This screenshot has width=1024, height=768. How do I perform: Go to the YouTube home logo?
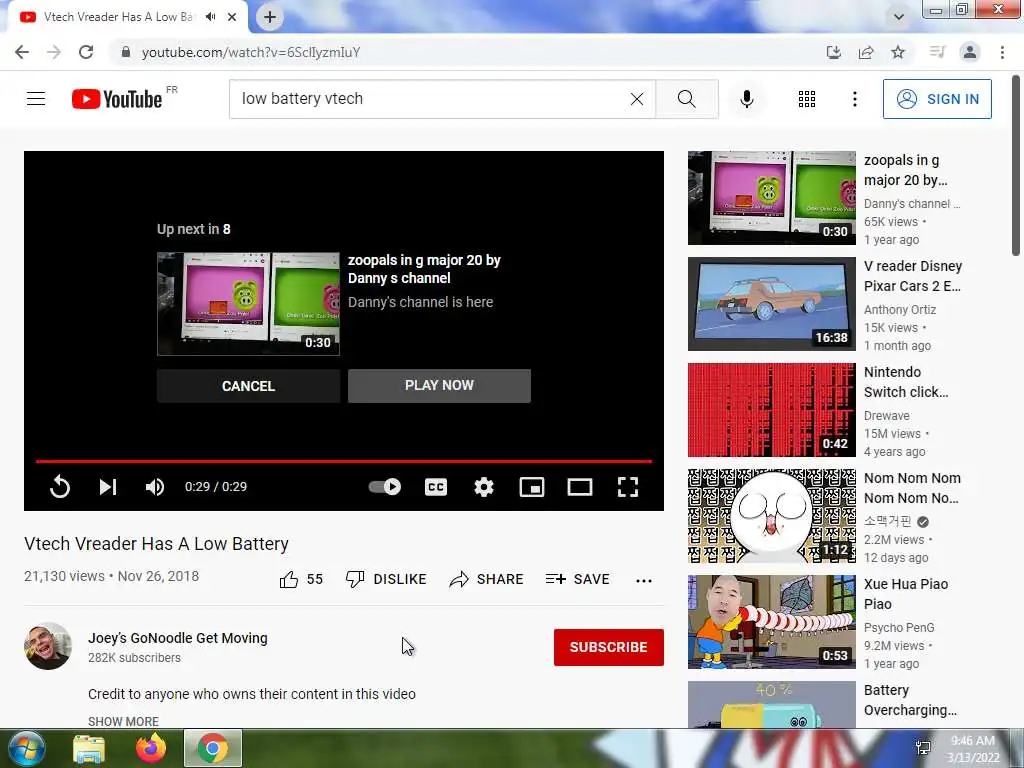[117, 99]
